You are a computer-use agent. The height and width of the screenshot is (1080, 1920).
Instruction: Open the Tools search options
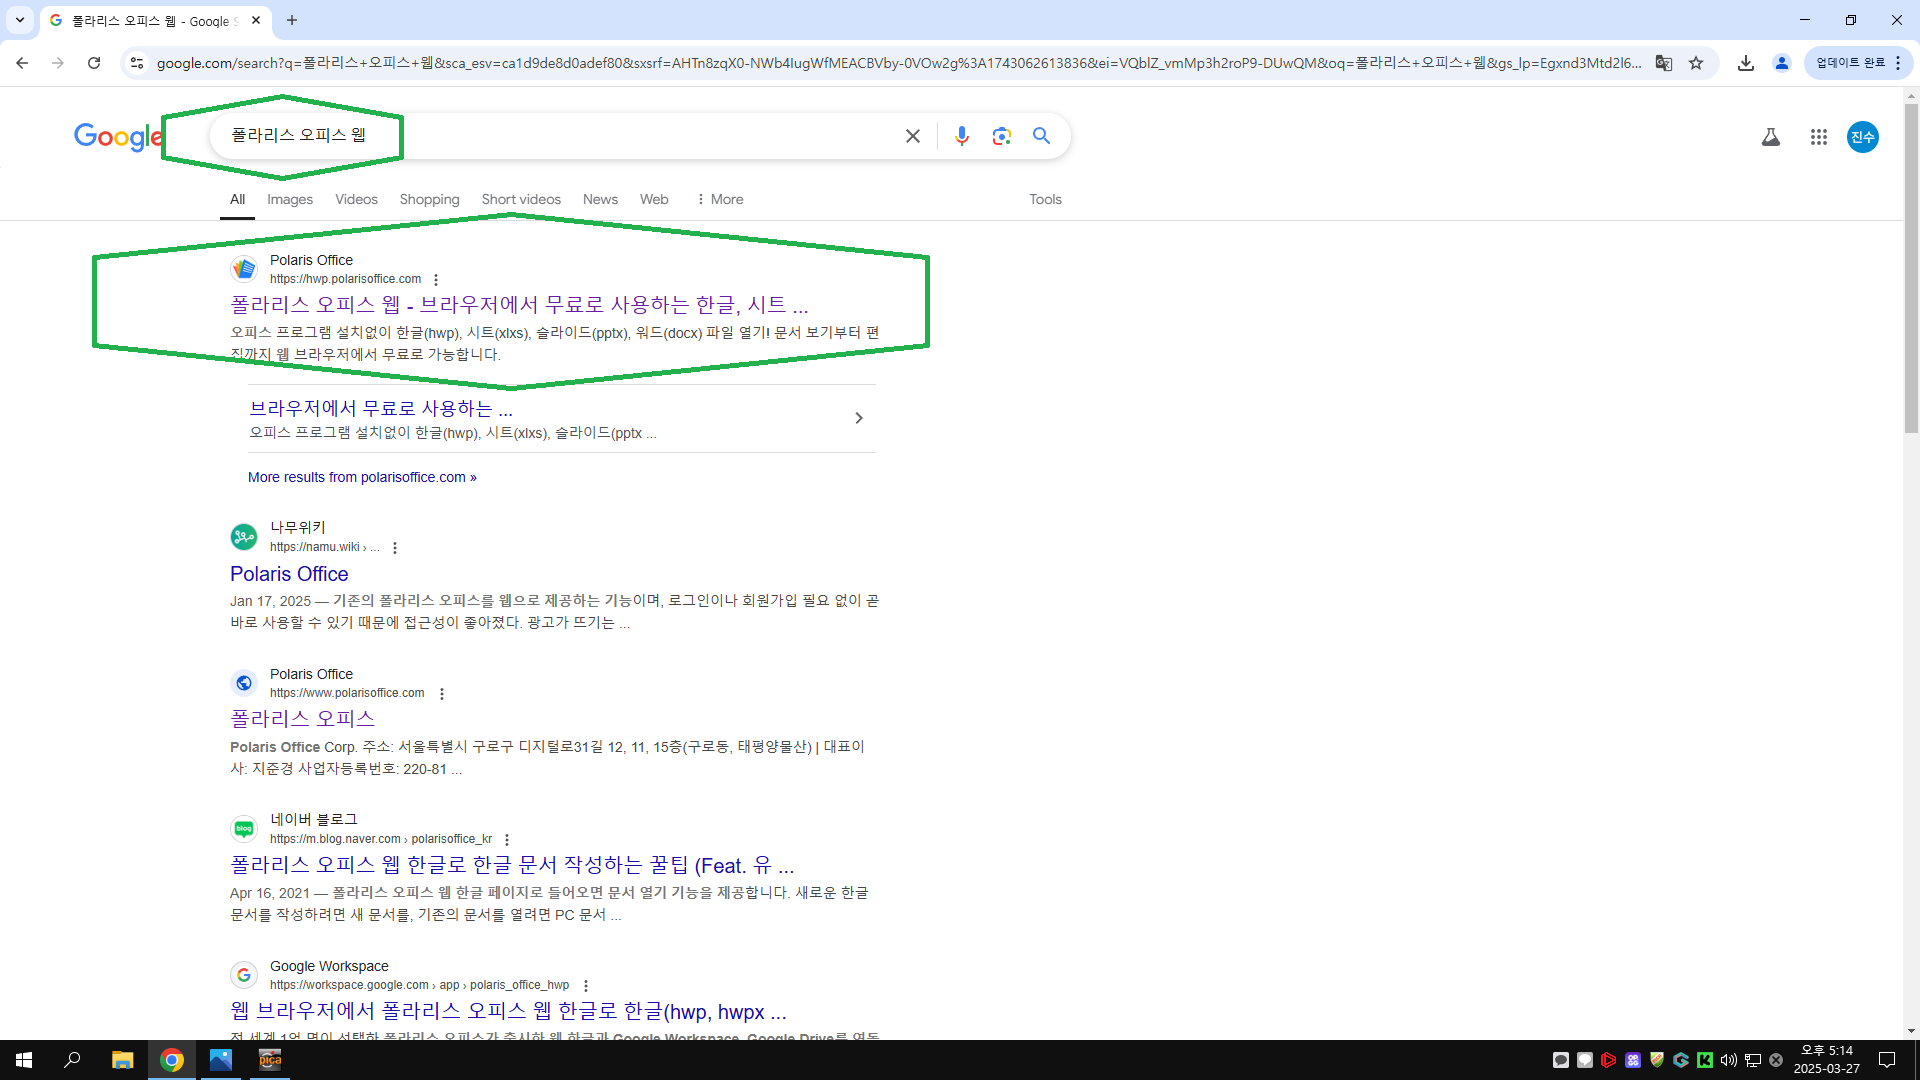[1045, 199]
